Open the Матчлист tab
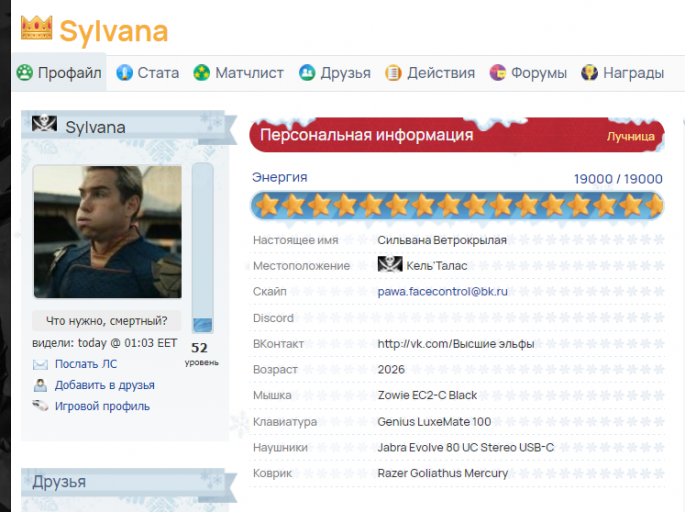The height and width of the screenshot is (512, 685). pos(239,73)
